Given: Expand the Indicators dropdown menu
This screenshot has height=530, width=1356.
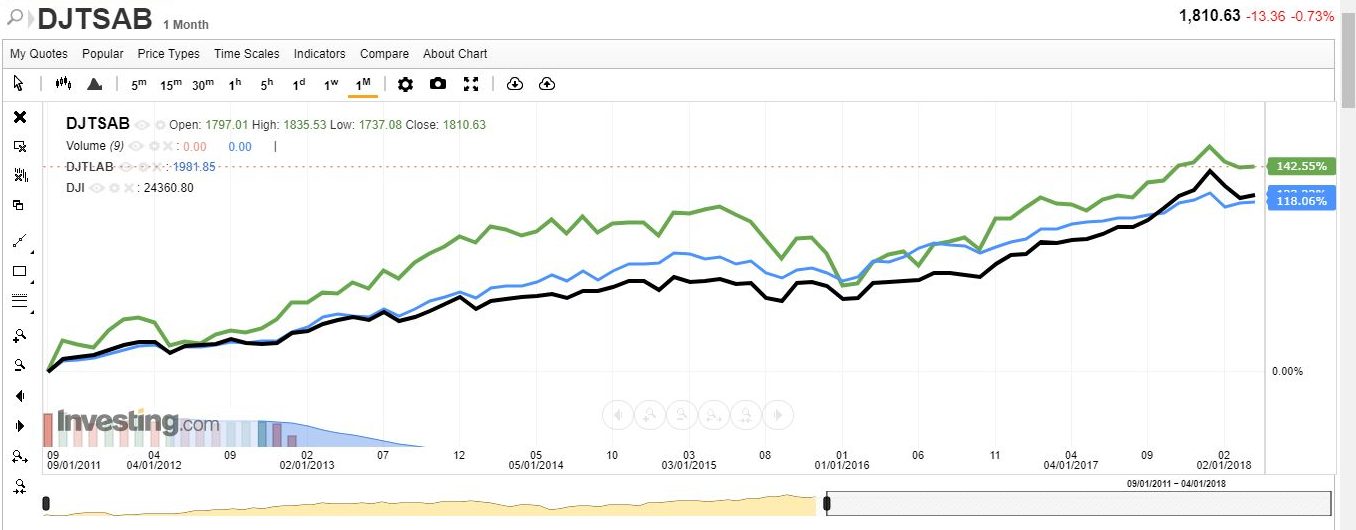Looking at the screenshot, I should [319, 54].
